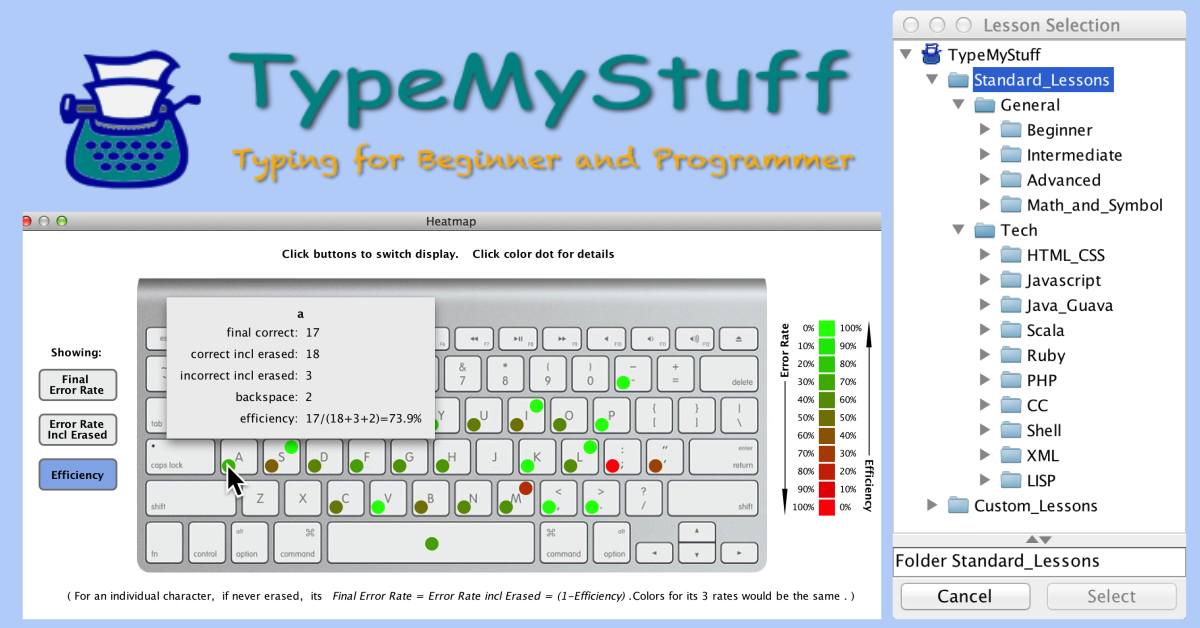Click the Shell folder icon

(1011, 430)
